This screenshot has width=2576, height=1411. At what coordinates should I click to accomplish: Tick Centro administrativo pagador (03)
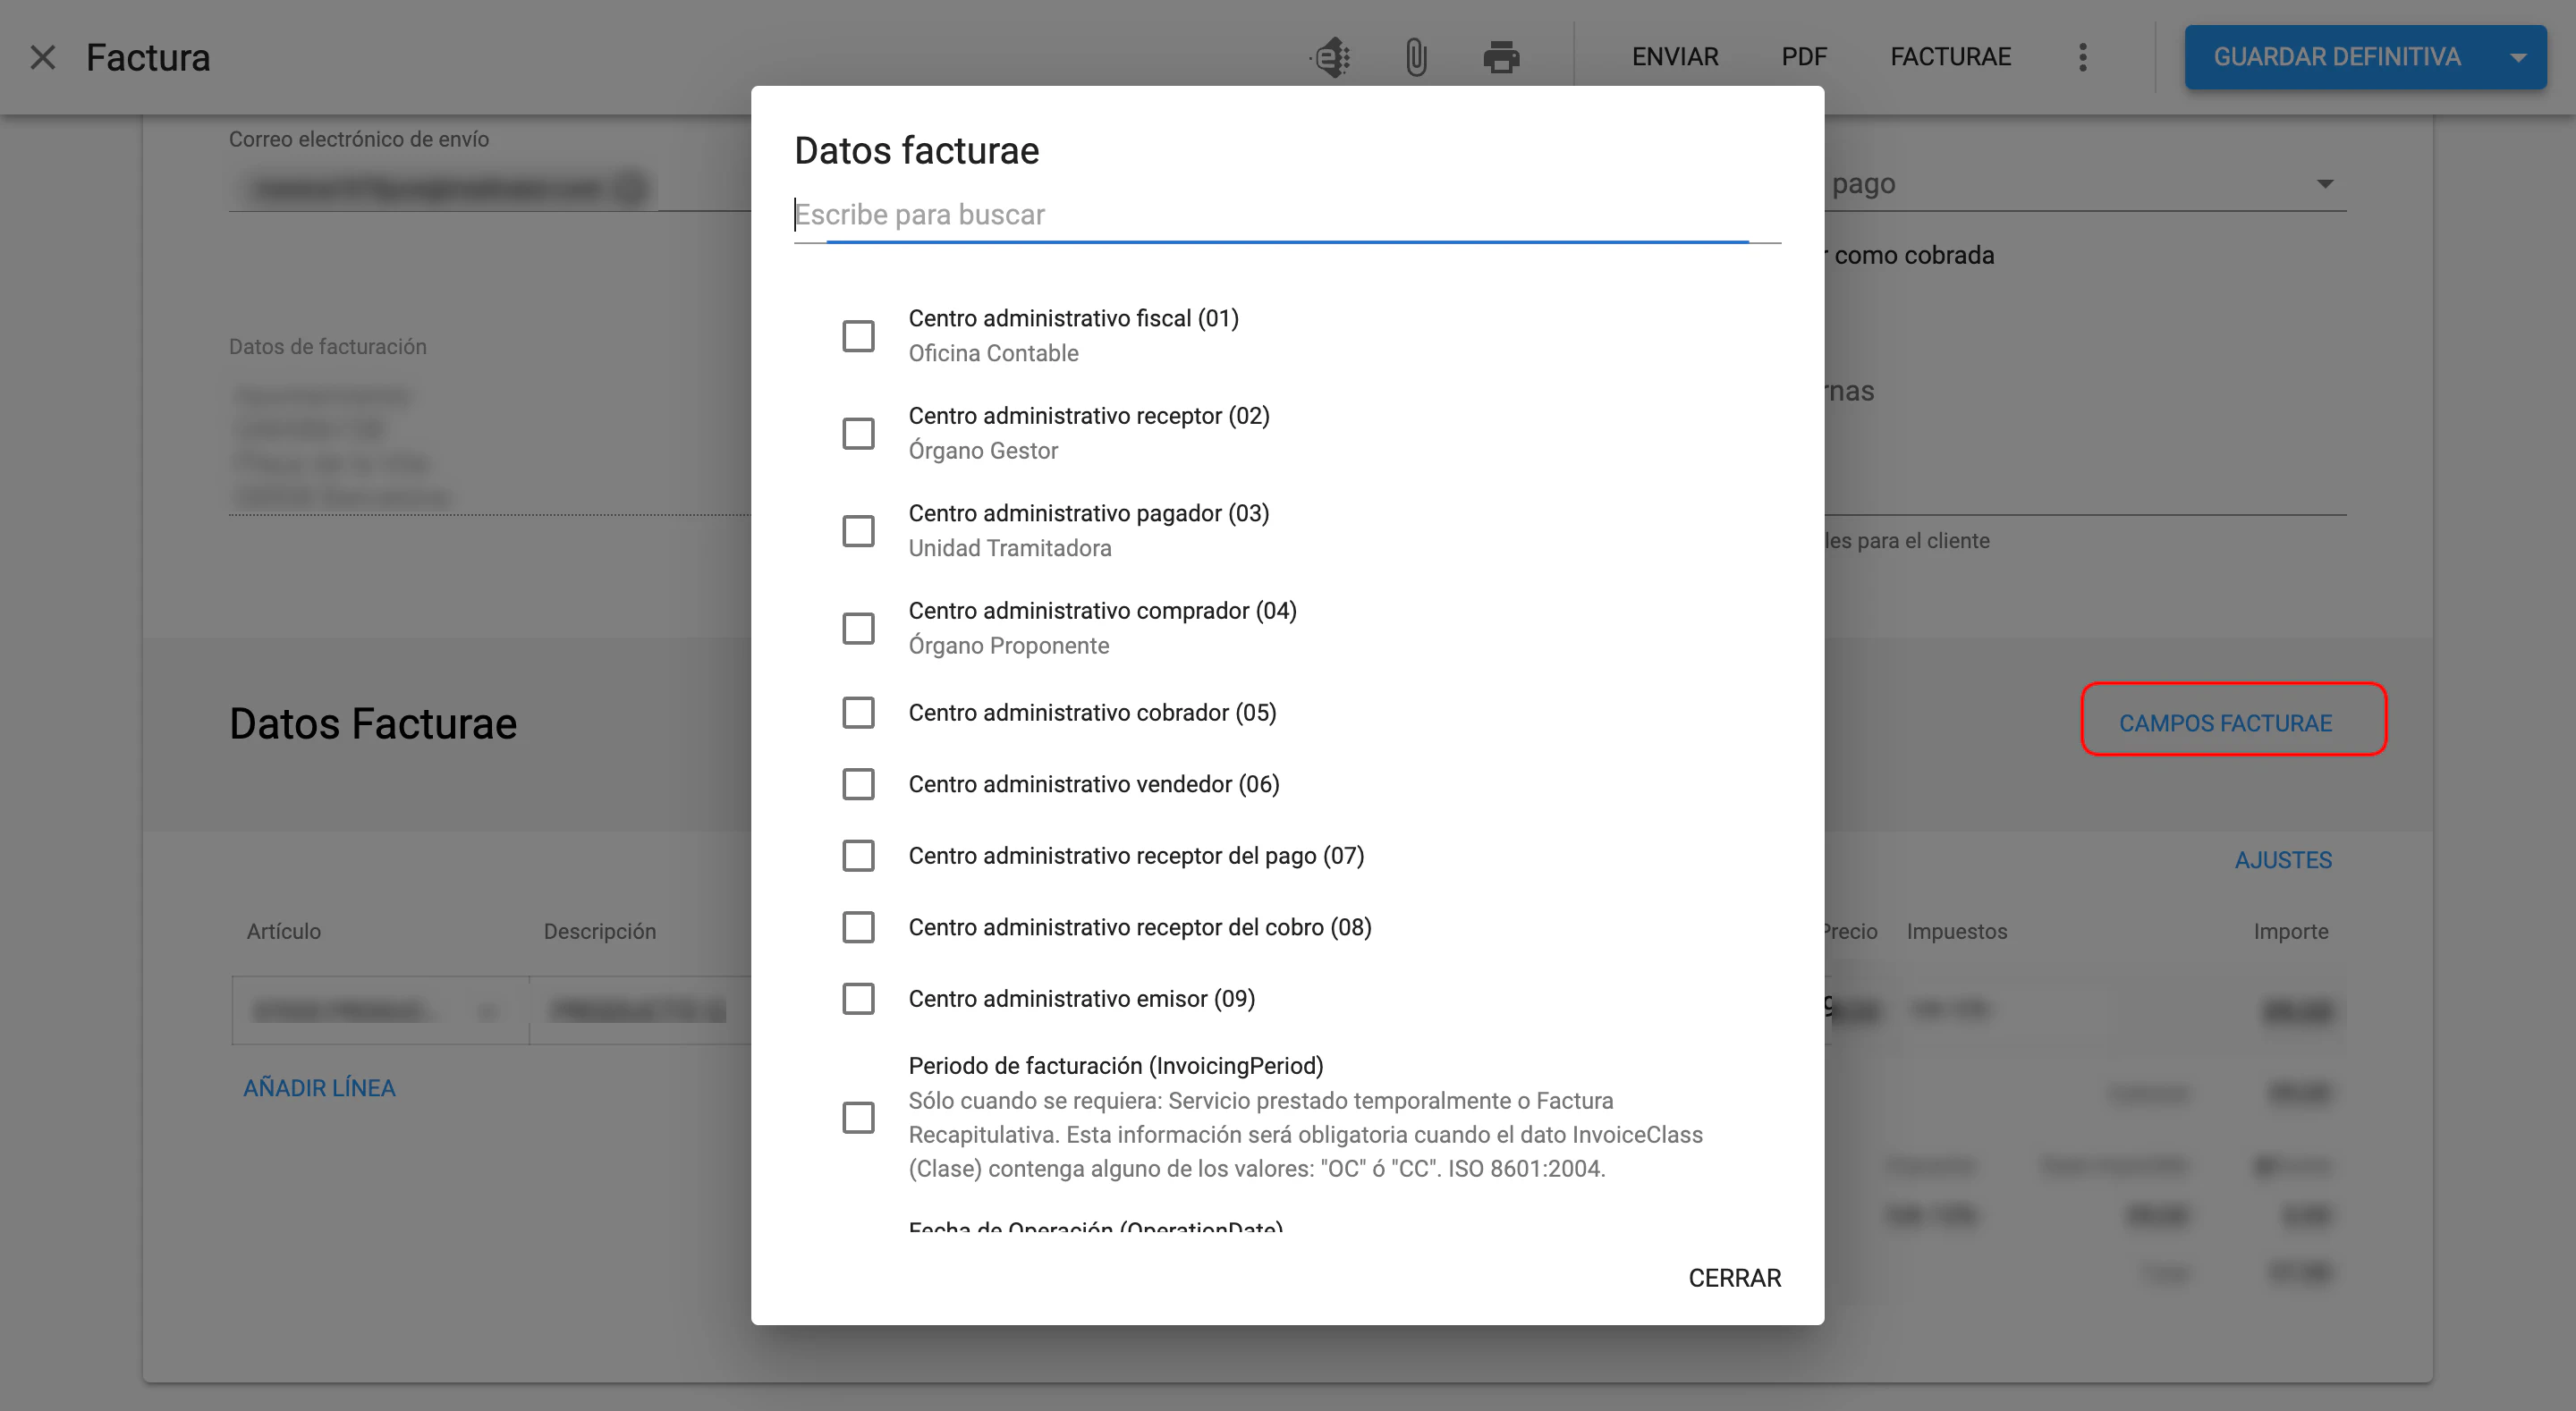tap(858, 531)
